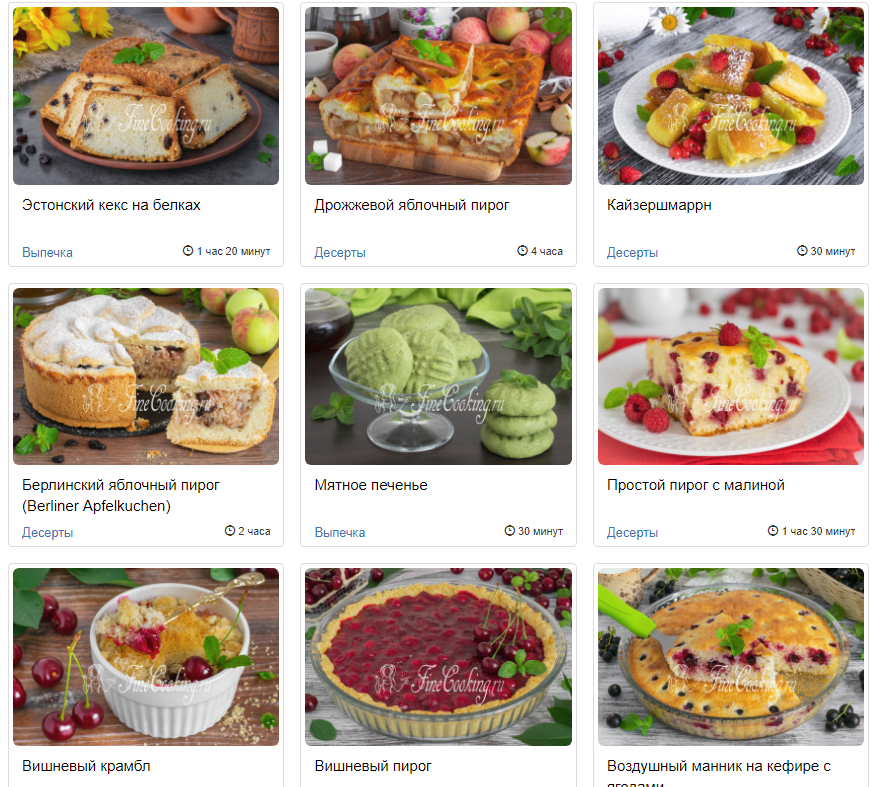The width and height of the screenshot is (873, 787).
Task: Open Простой пирог с малиной title
Action: click(x=695, y=485)
